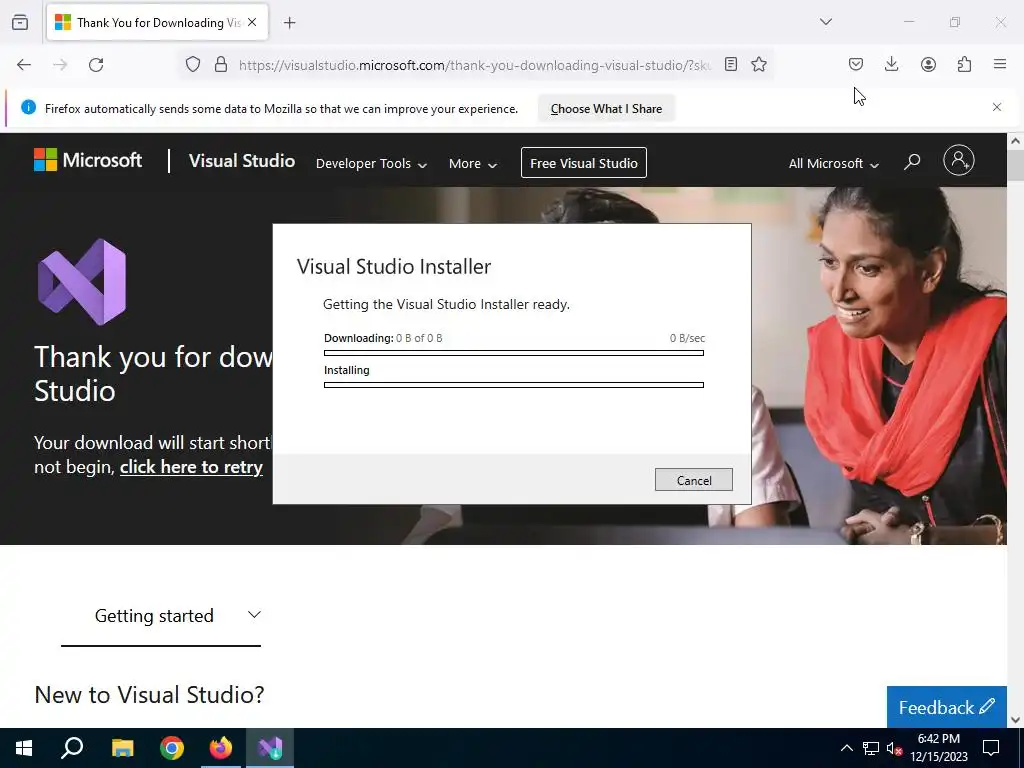Select Visual Studio Installer taskbar icon
Screen dimensions: 1024x768
click(270, 748)
